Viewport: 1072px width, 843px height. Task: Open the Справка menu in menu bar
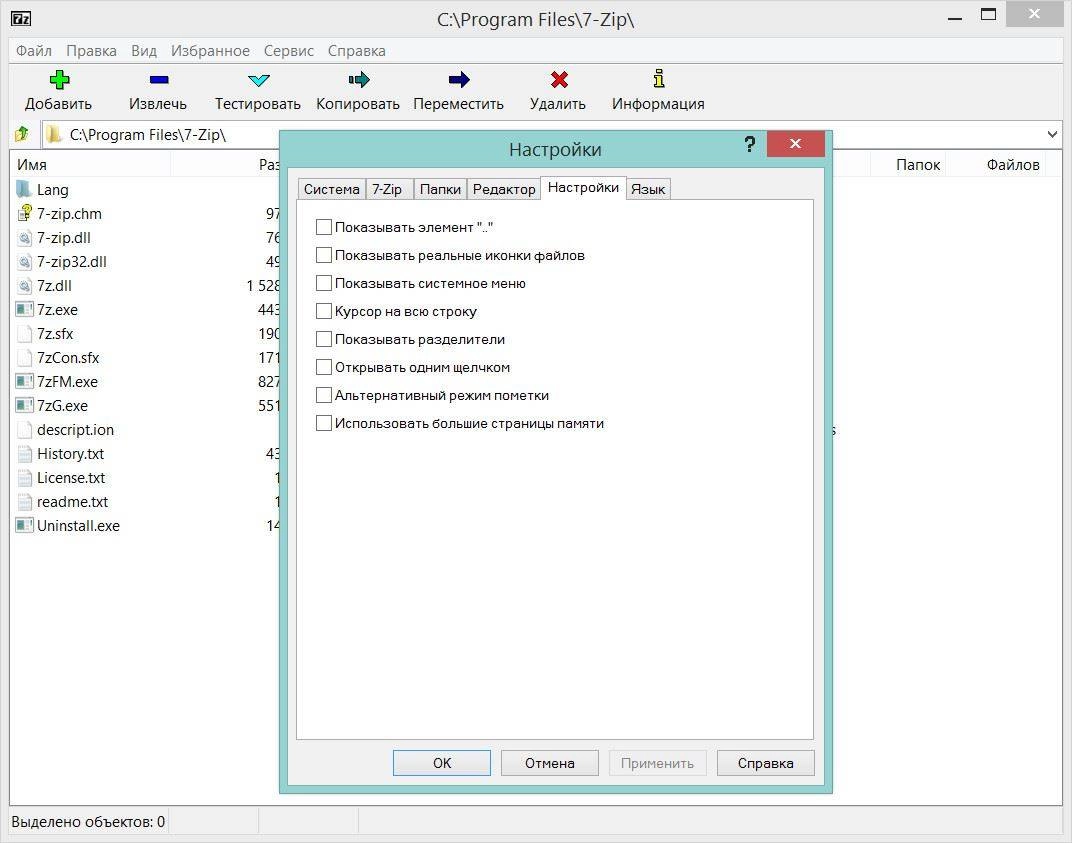357,51
